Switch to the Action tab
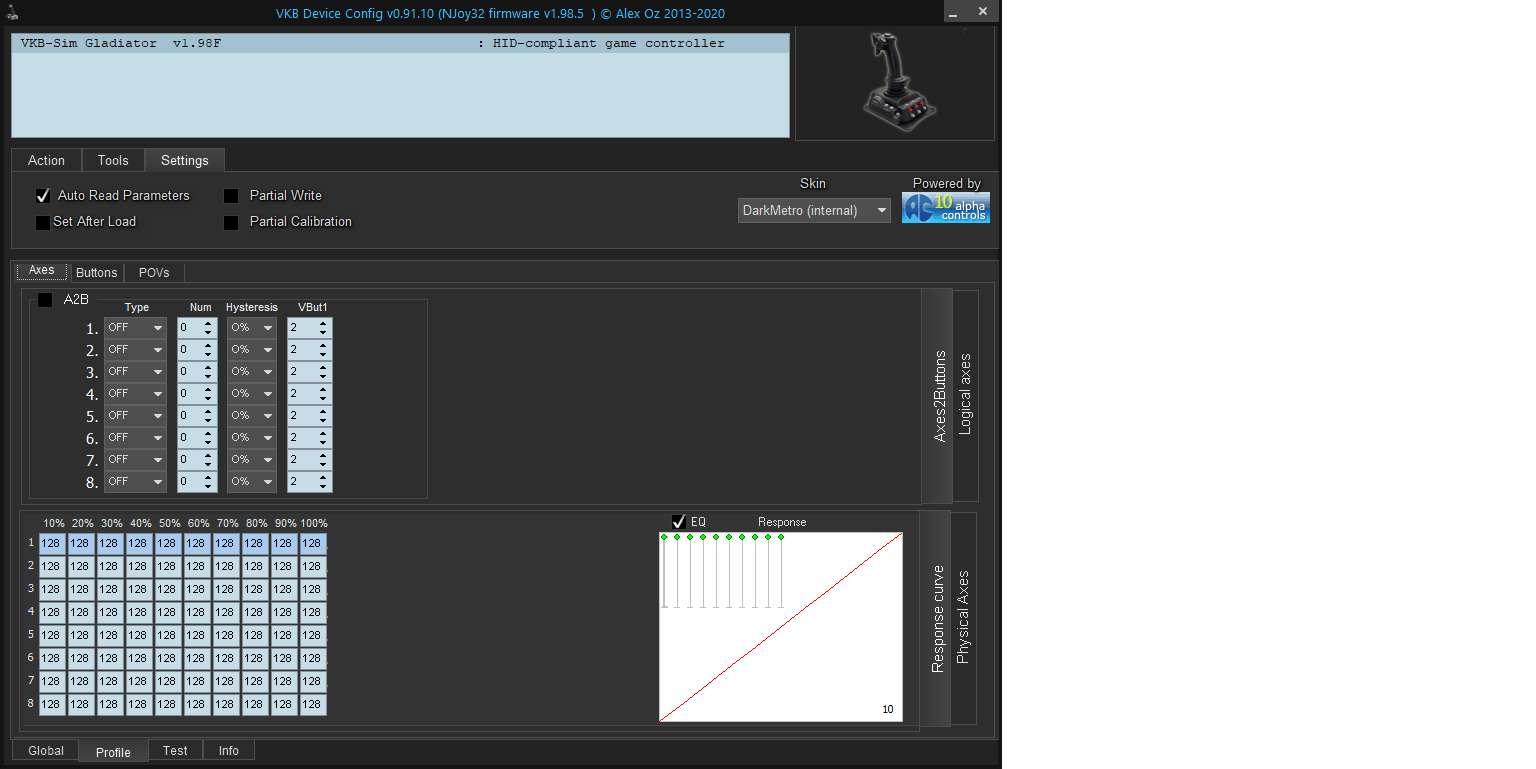The height and width of the screenshot is (769, 1536). (x=46, y=160)
